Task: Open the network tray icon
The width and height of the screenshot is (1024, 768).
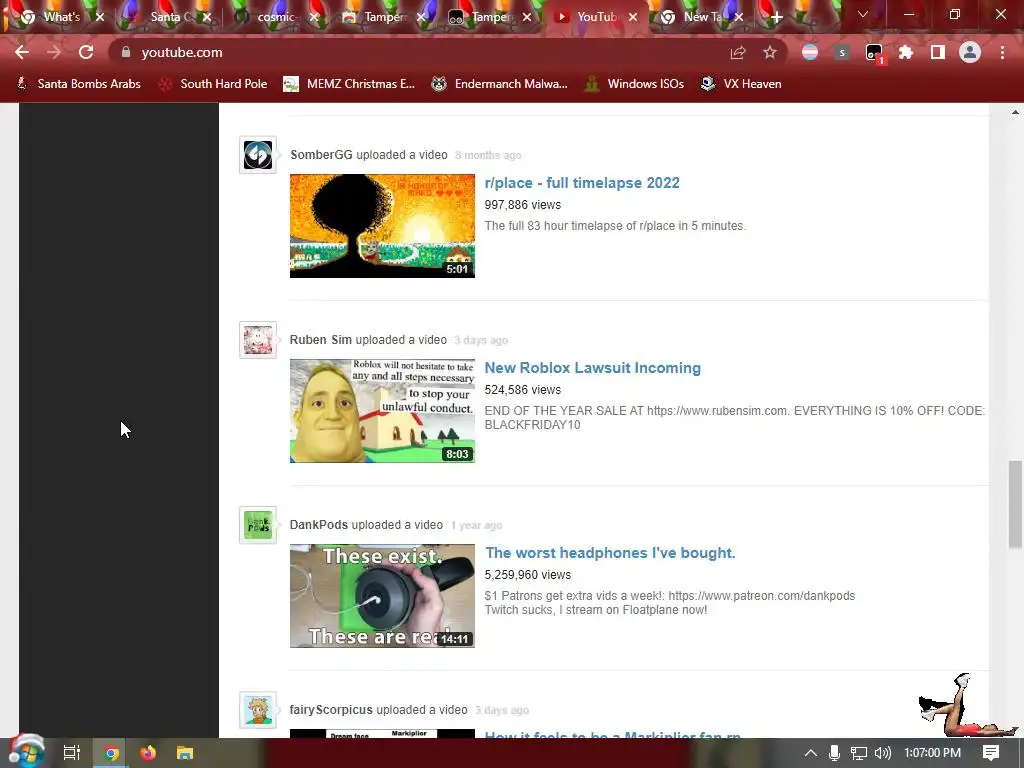Action: (x=859, y=753)
